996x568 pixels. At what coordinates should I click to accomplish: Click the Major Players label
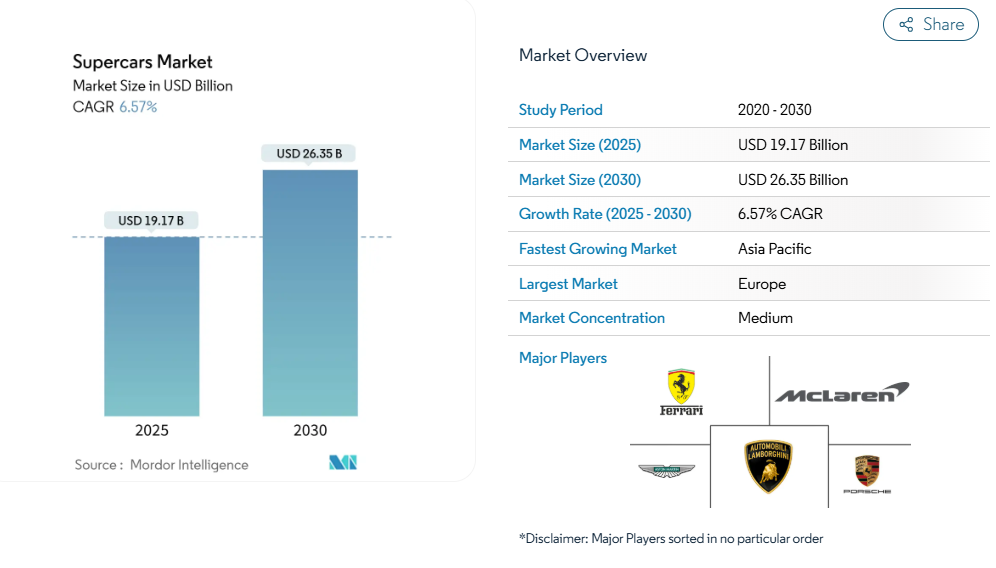562,358
